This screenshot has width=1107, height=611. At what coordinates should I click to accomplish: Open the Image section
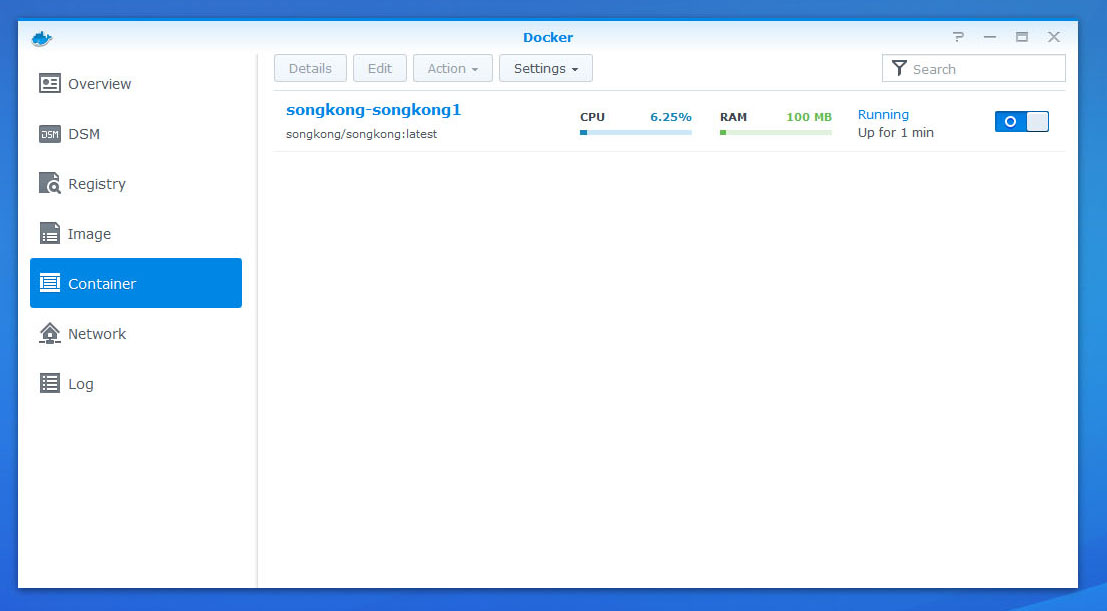[136, 233]
